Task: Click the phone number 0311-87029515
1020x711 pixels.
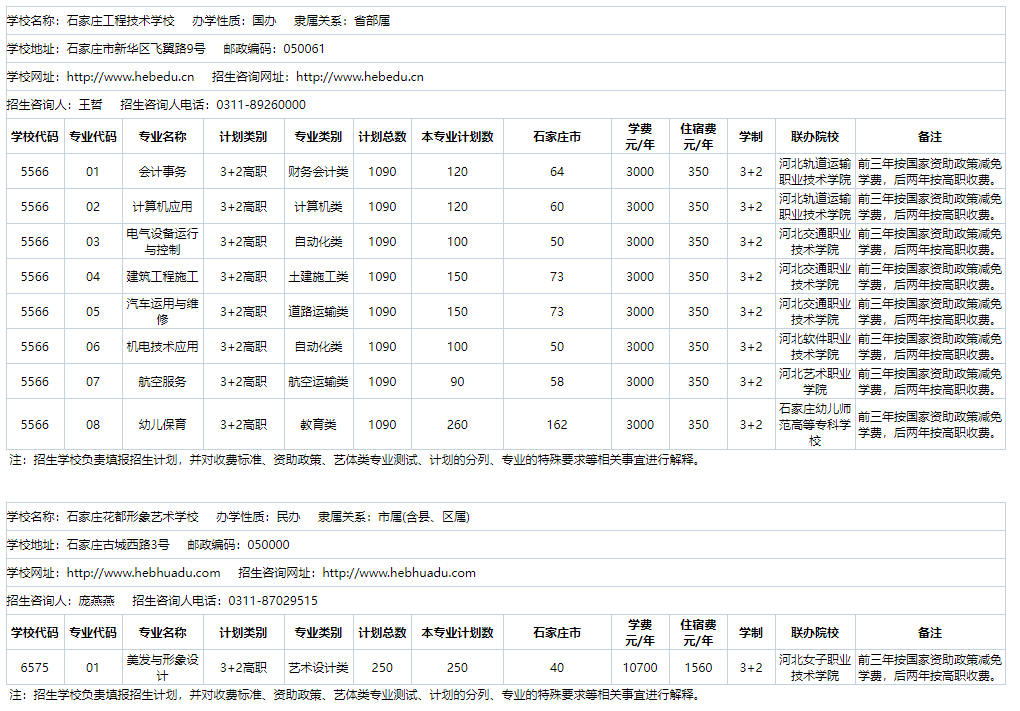Action: [273, 601]
